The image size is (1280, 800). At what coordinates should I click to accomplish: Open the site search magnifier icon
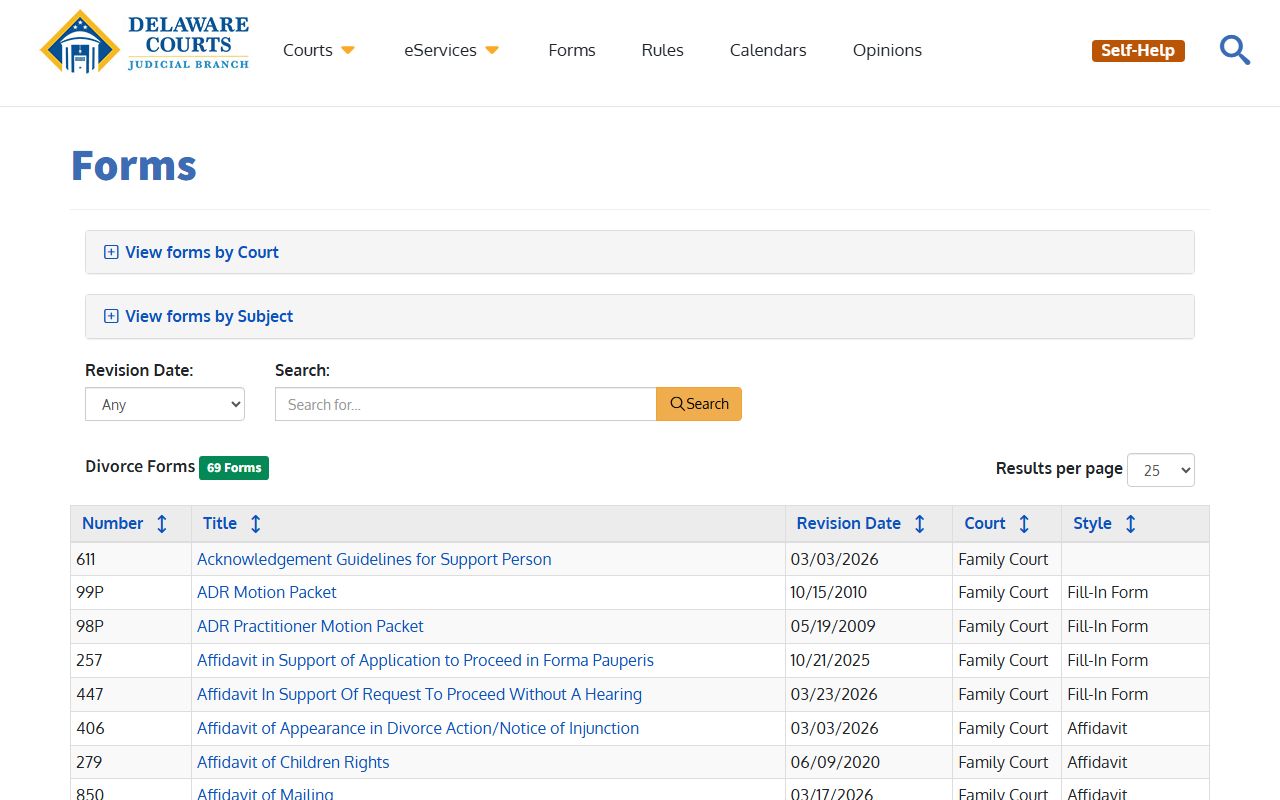click(x=1235, y=50)
